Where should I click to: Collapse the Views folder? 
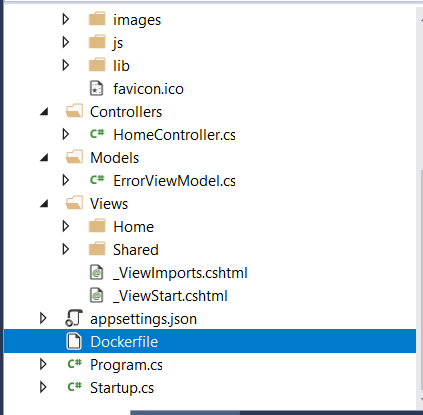(x=44, y=203)
